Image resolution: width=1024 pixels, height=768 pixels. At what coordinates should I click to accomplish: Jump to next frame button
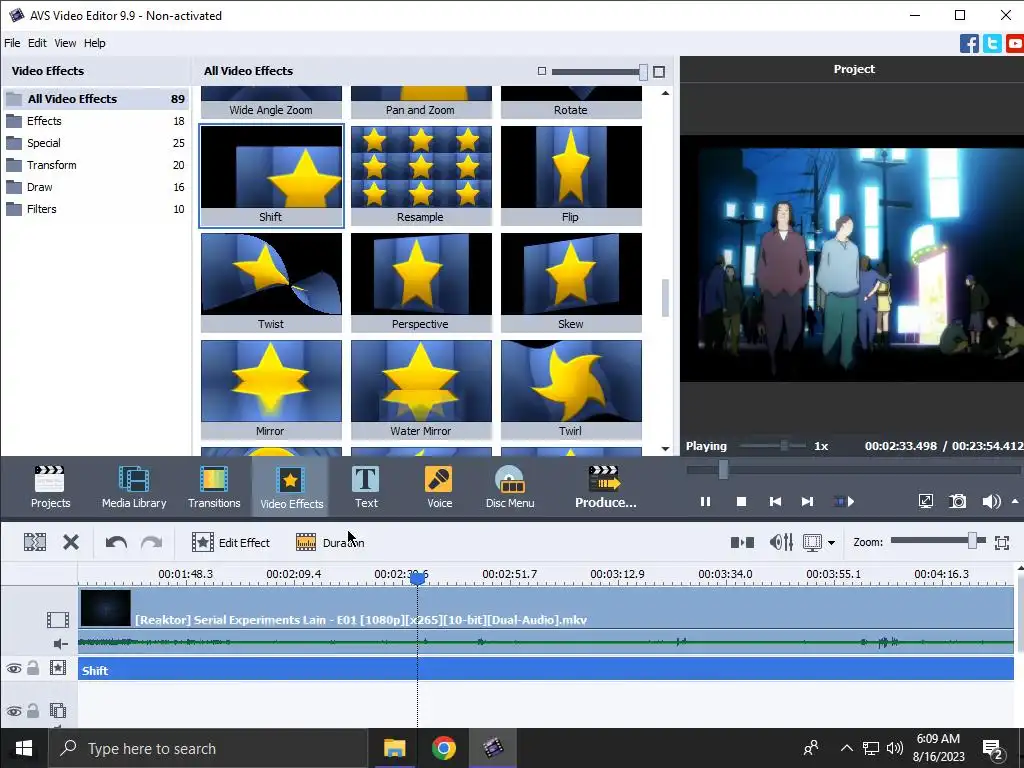point(807,502)
